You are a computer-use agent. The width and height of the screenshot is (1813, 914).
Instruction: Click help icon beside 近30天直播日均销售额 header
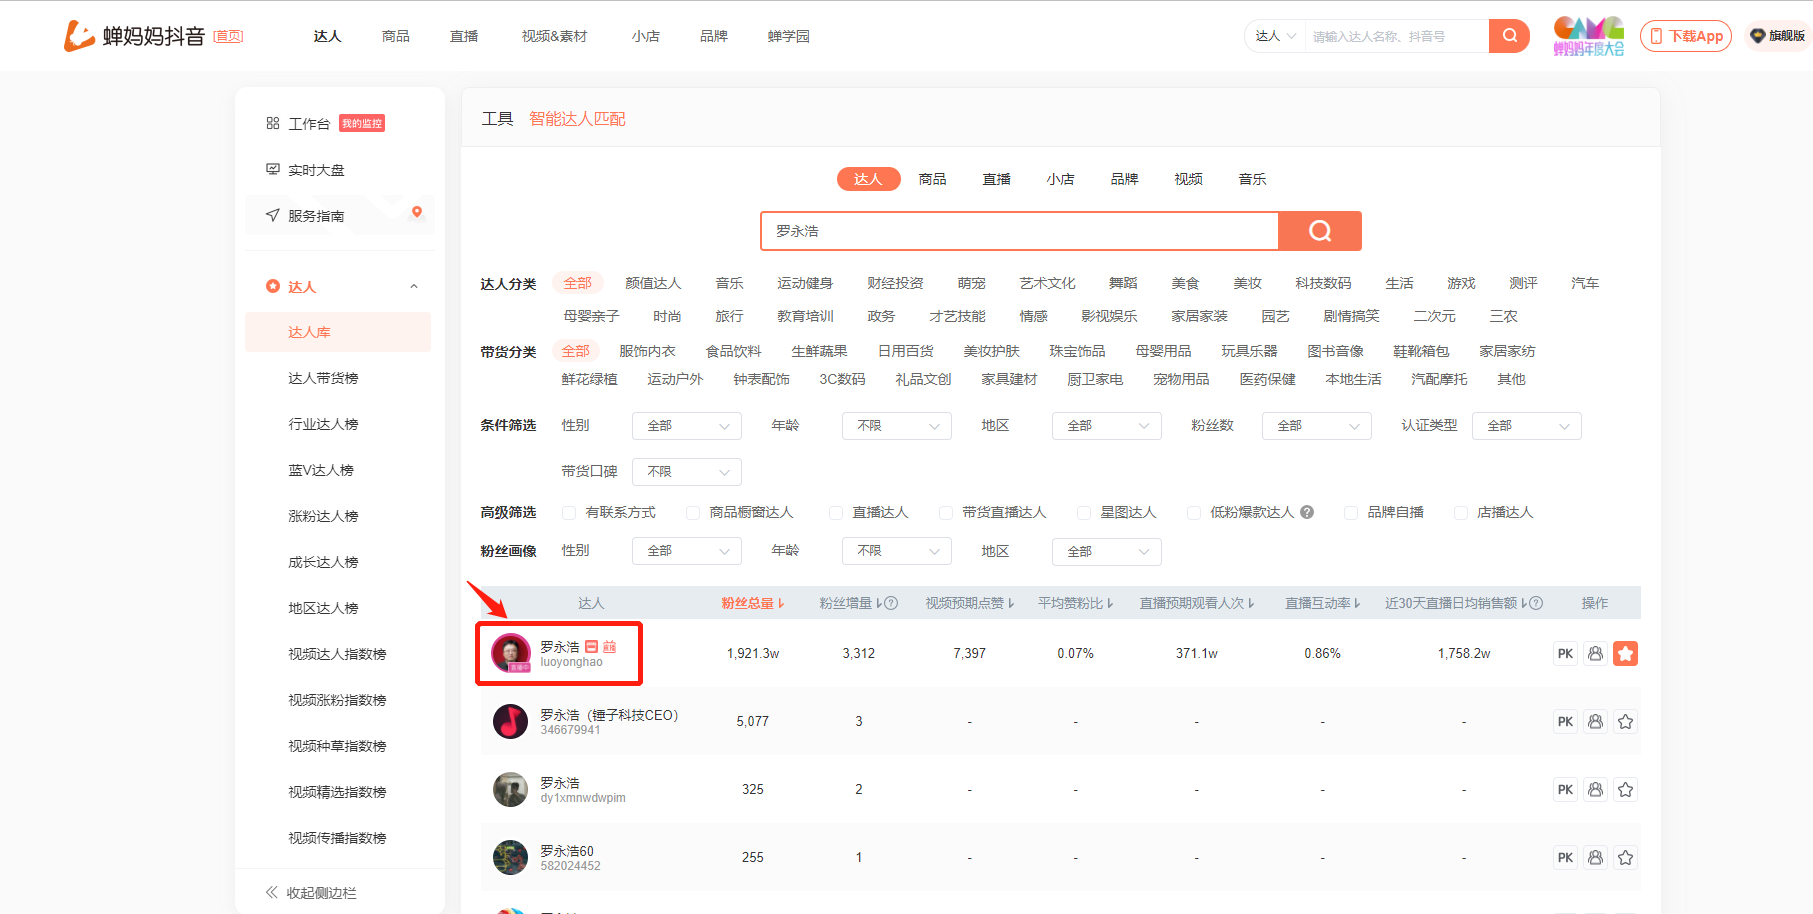[x=1536, y=603]
